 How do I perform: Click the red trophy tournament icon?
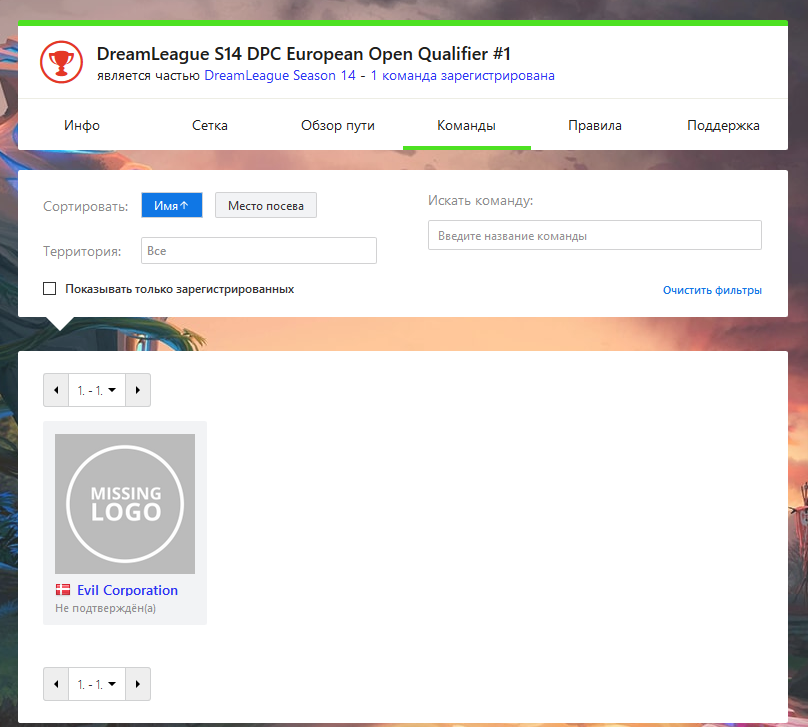(x=61, y=62)
